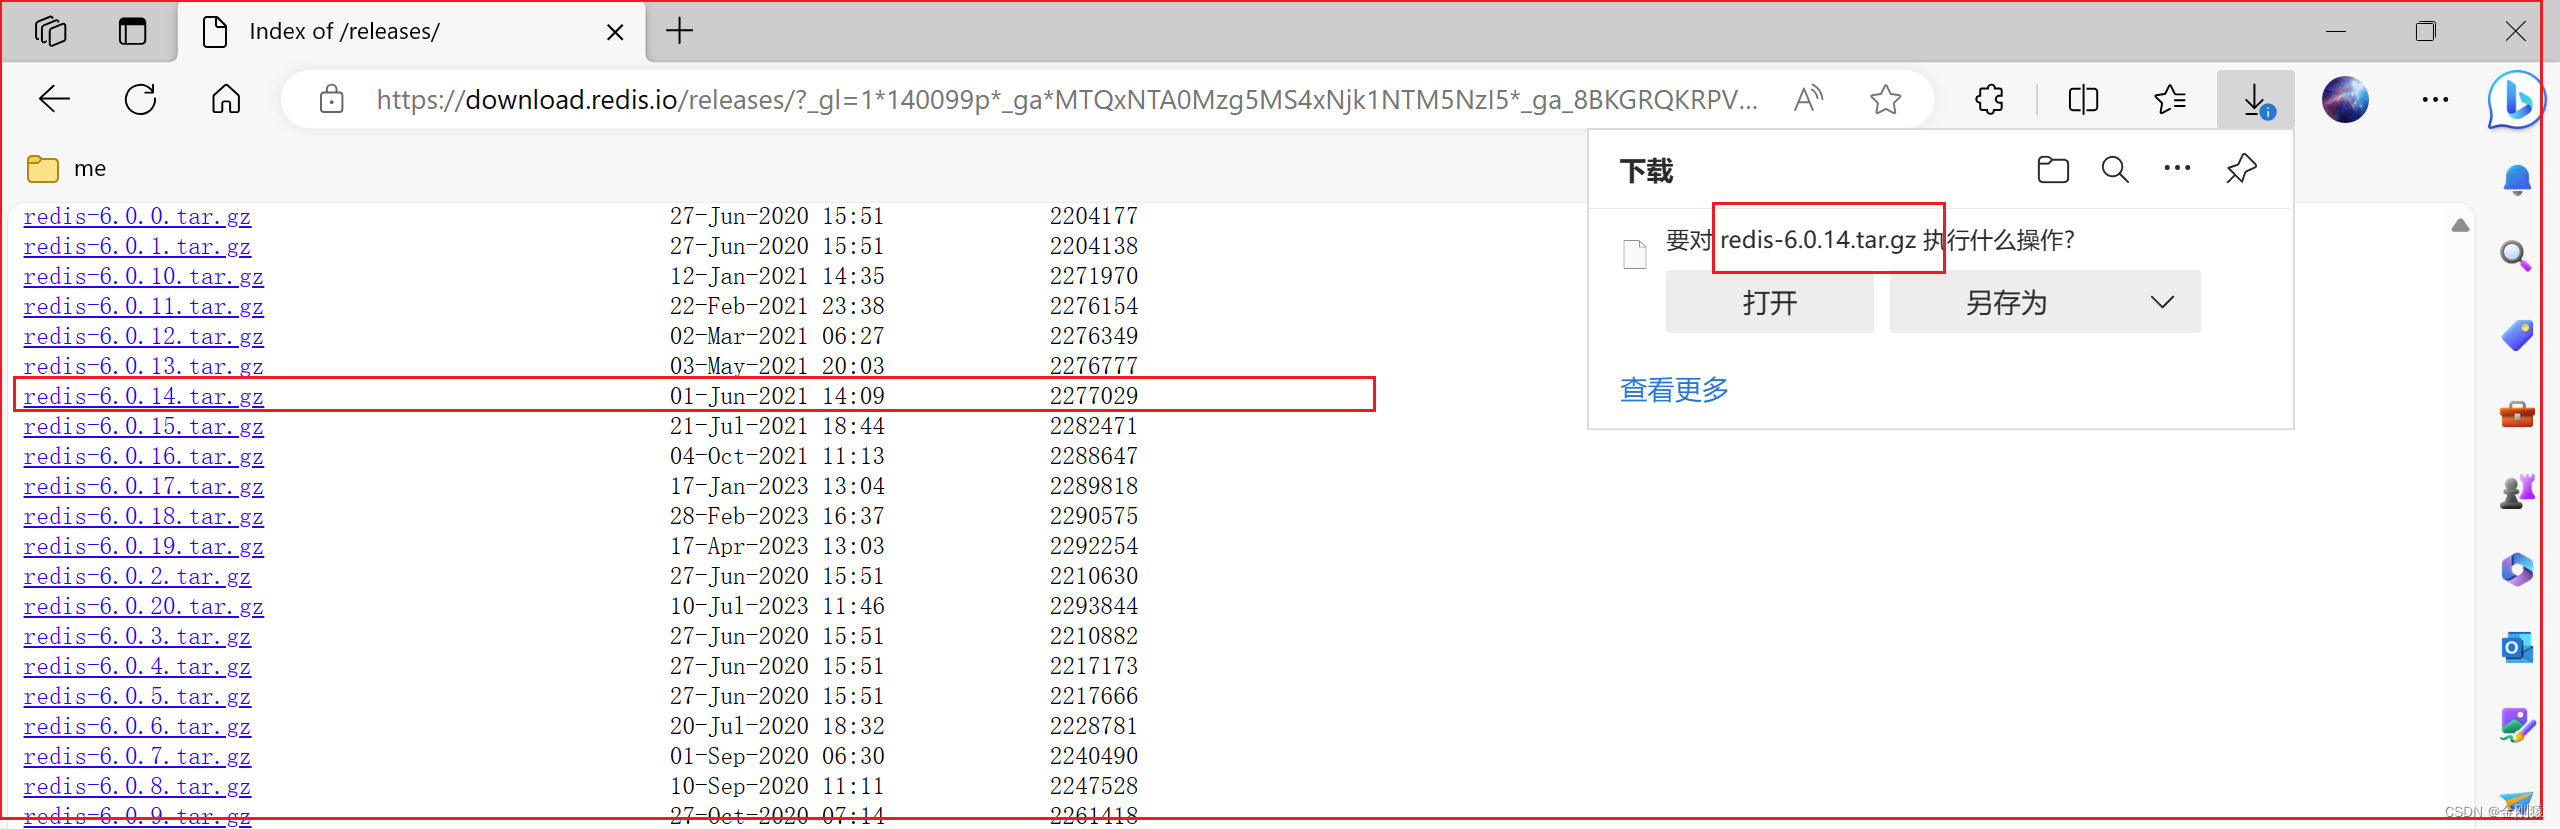Select the date 10-Jul-2023 11:46
The image size is (2560, 829).
[x=777, y=606]
